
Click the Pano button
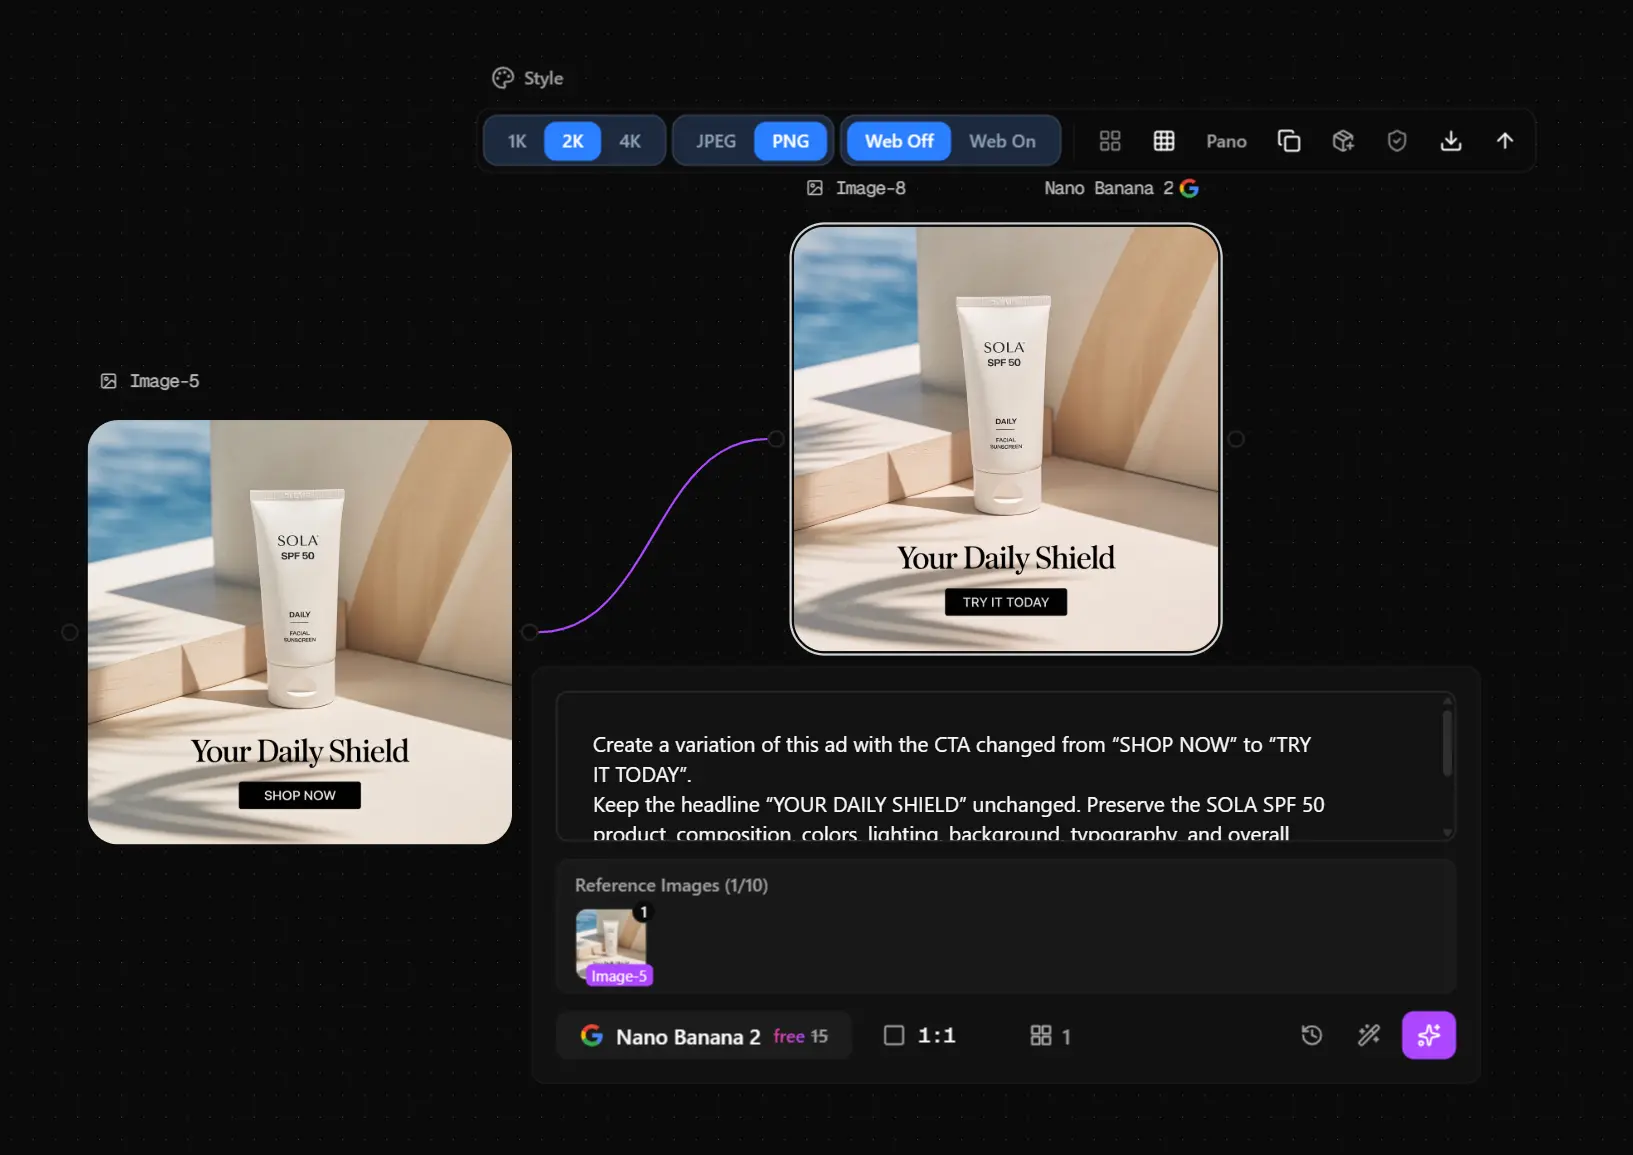pos(1226,141)
